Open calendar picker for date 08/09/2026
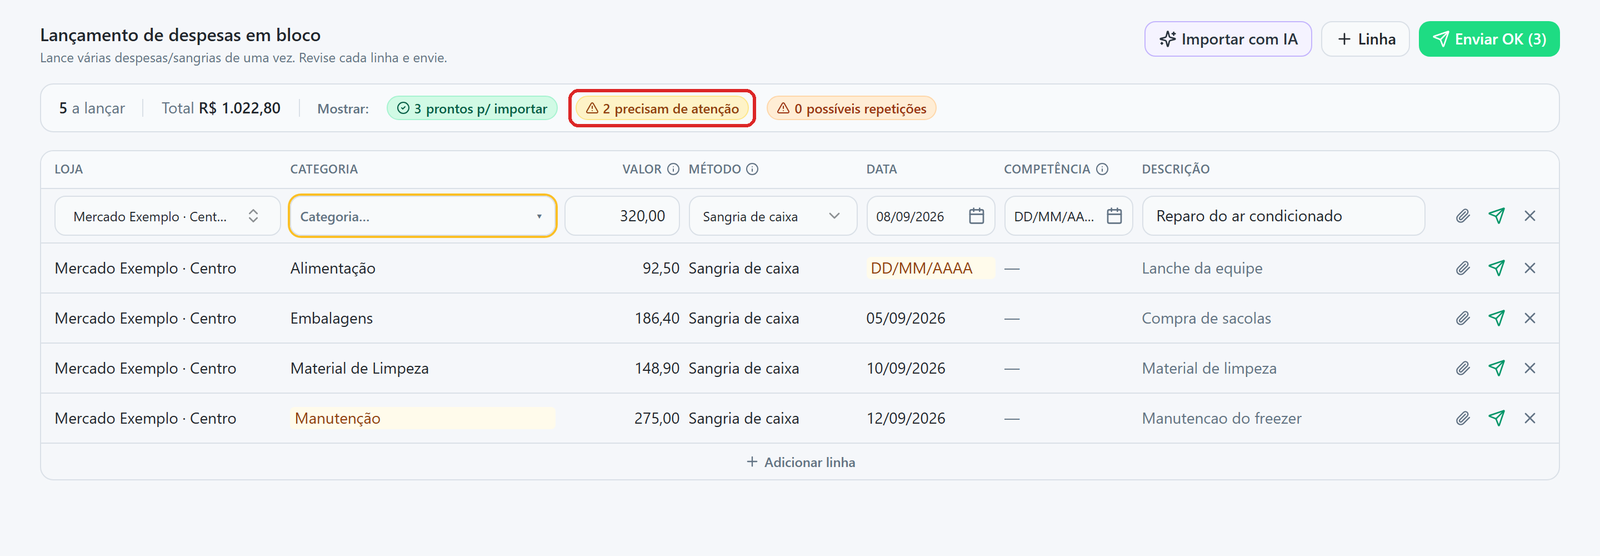Image resolution: width=1600 pixels, height=556 pixels. (x=977, y=216)
